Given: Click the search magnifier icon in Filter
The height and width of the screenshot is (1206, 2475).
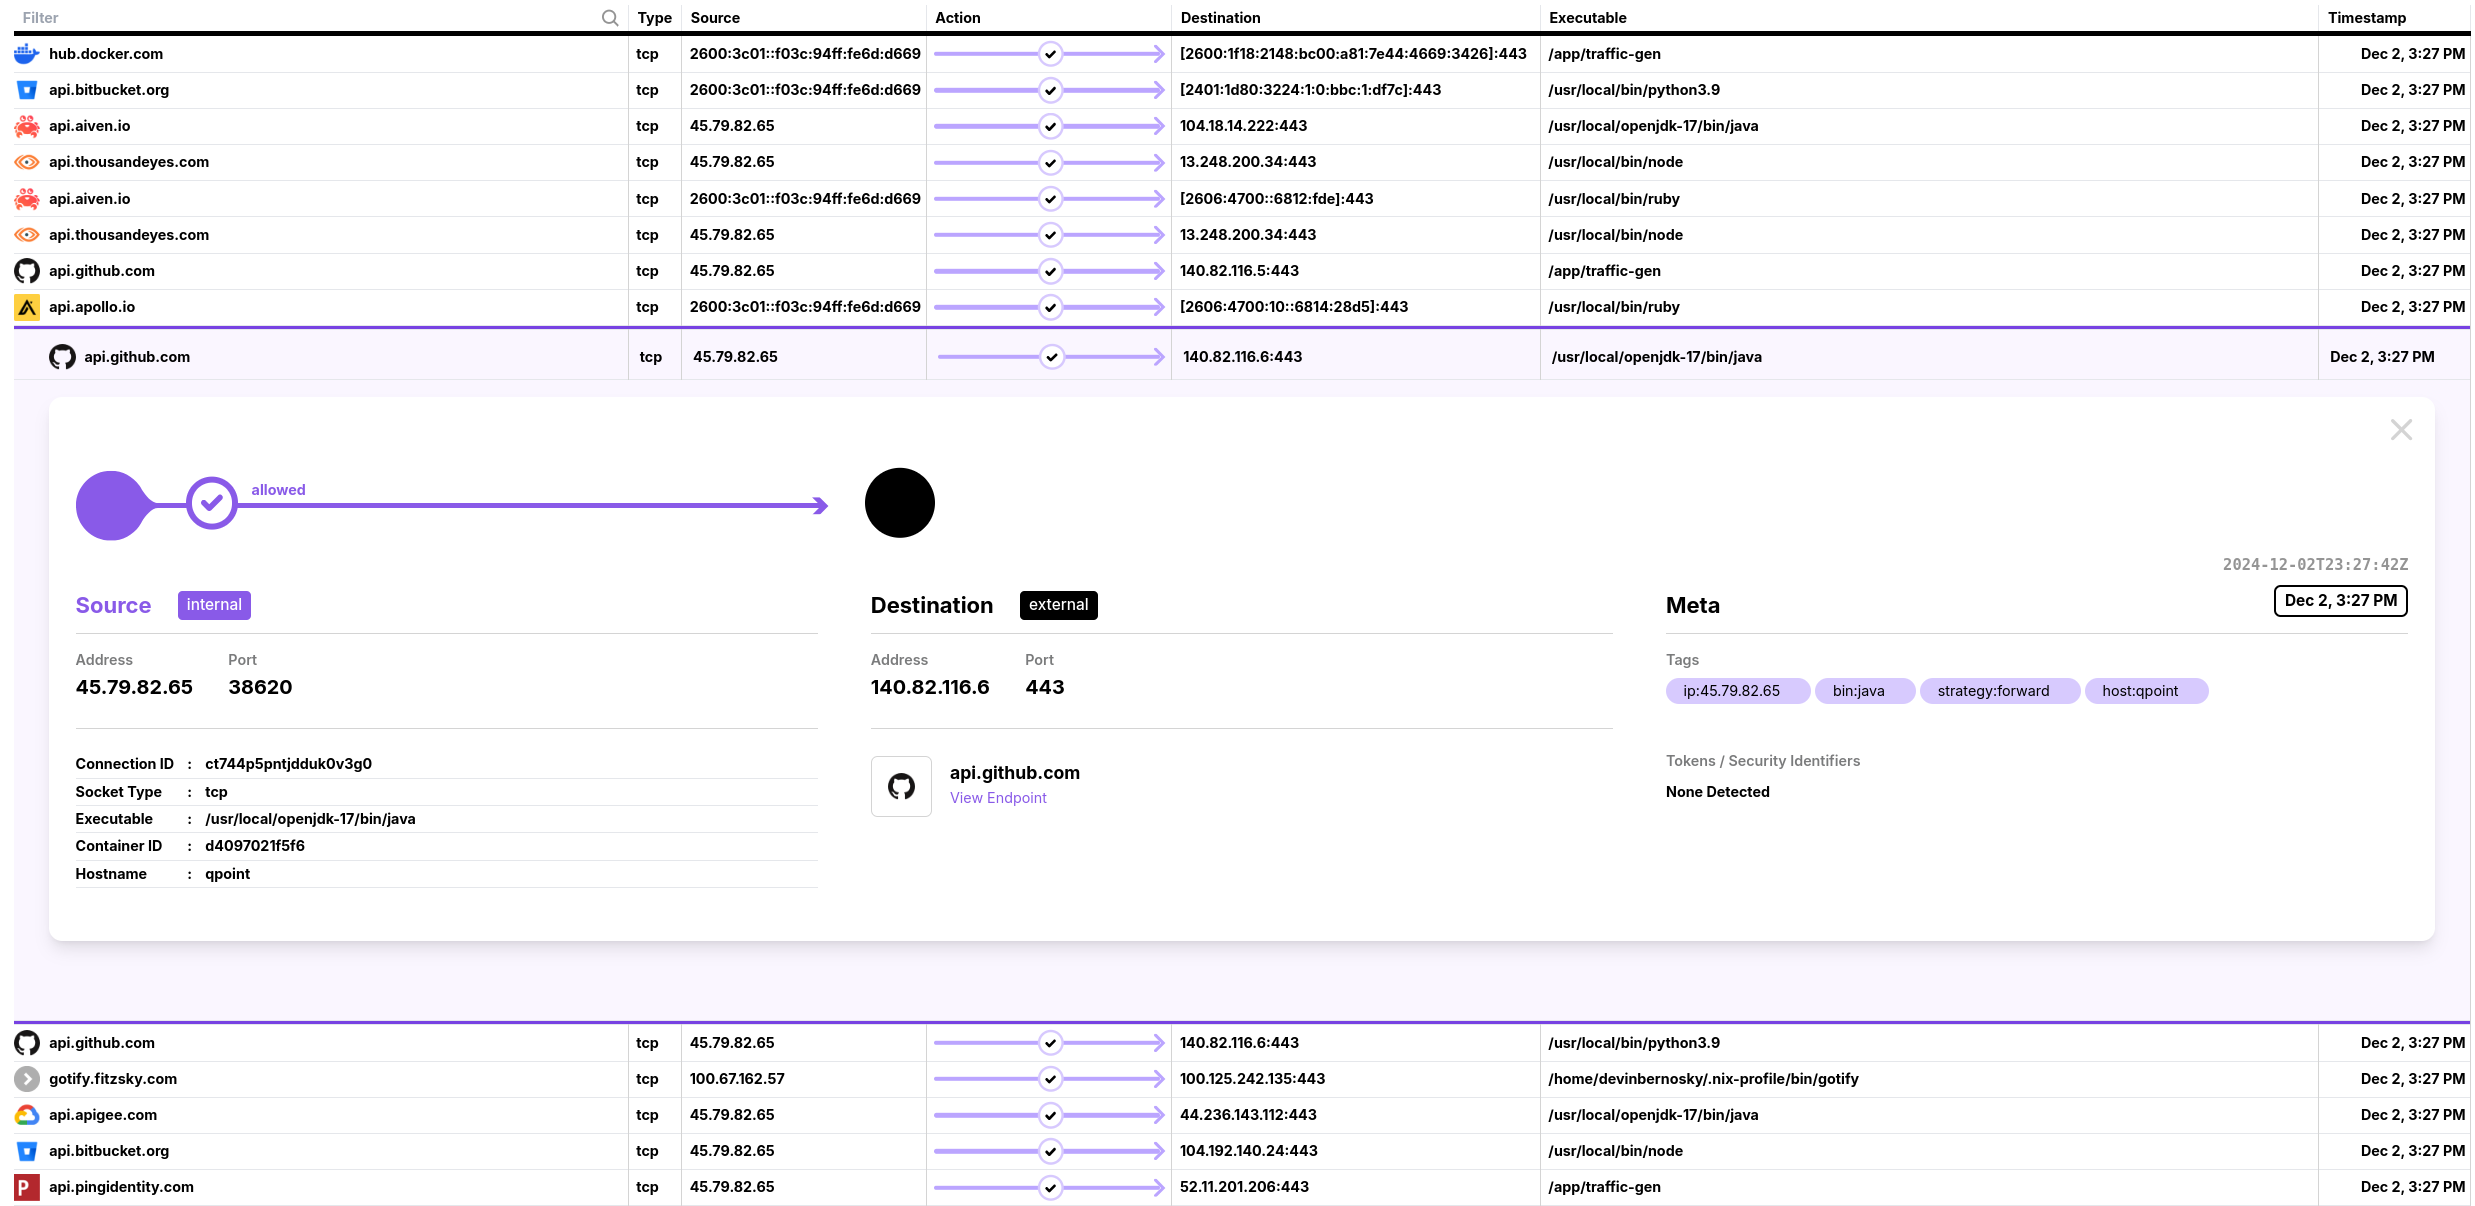Looking at the screenshot, I should pyautogui.click(x=610, y=18).
